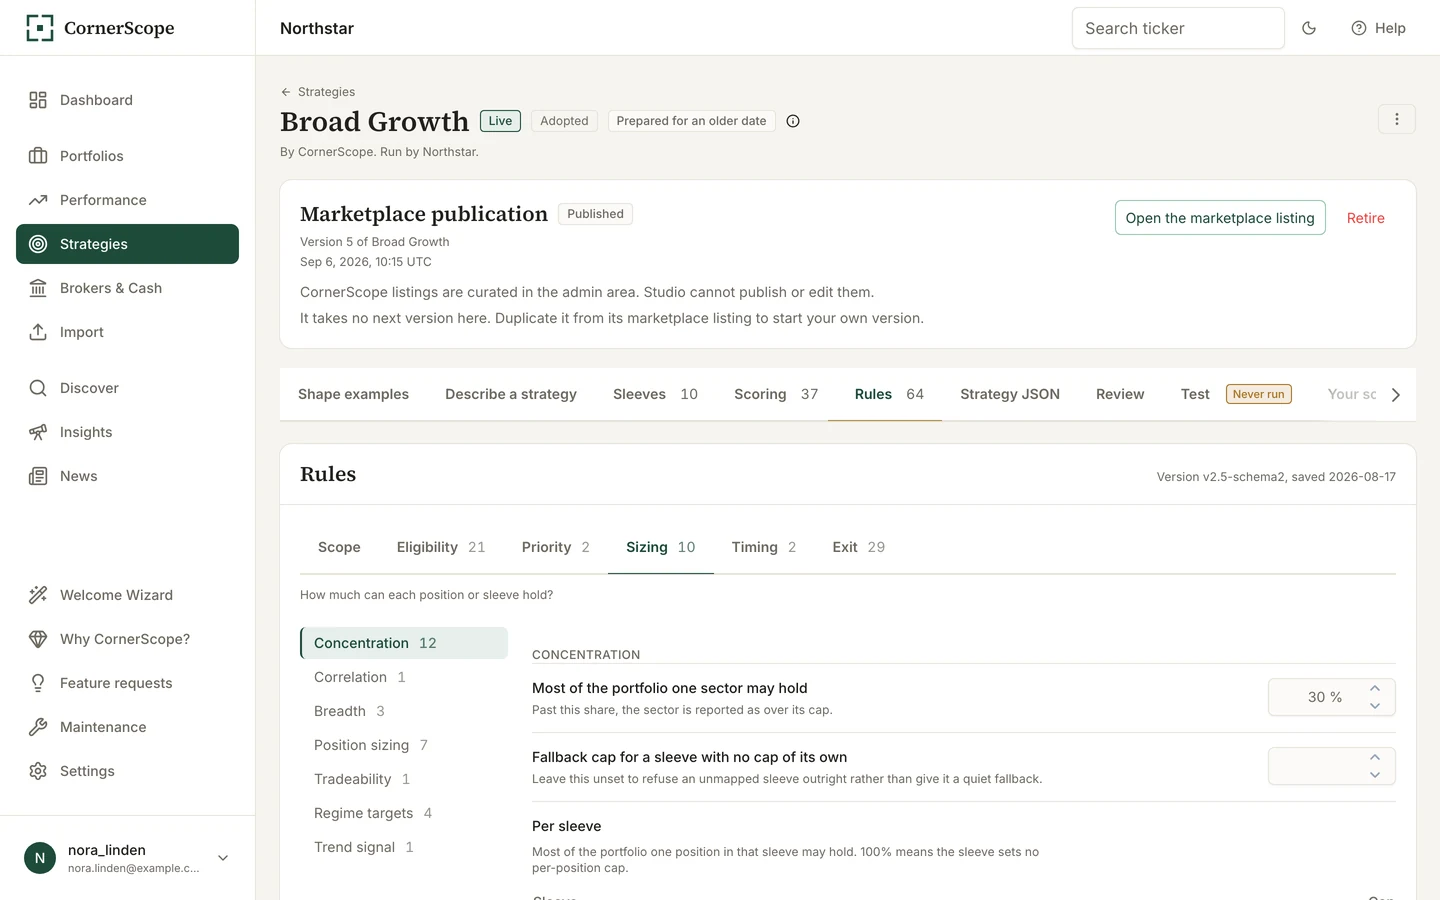Click Open the marketplace listing button
The width and height of the screenshot is (1440, 900).
point(1220,218)
